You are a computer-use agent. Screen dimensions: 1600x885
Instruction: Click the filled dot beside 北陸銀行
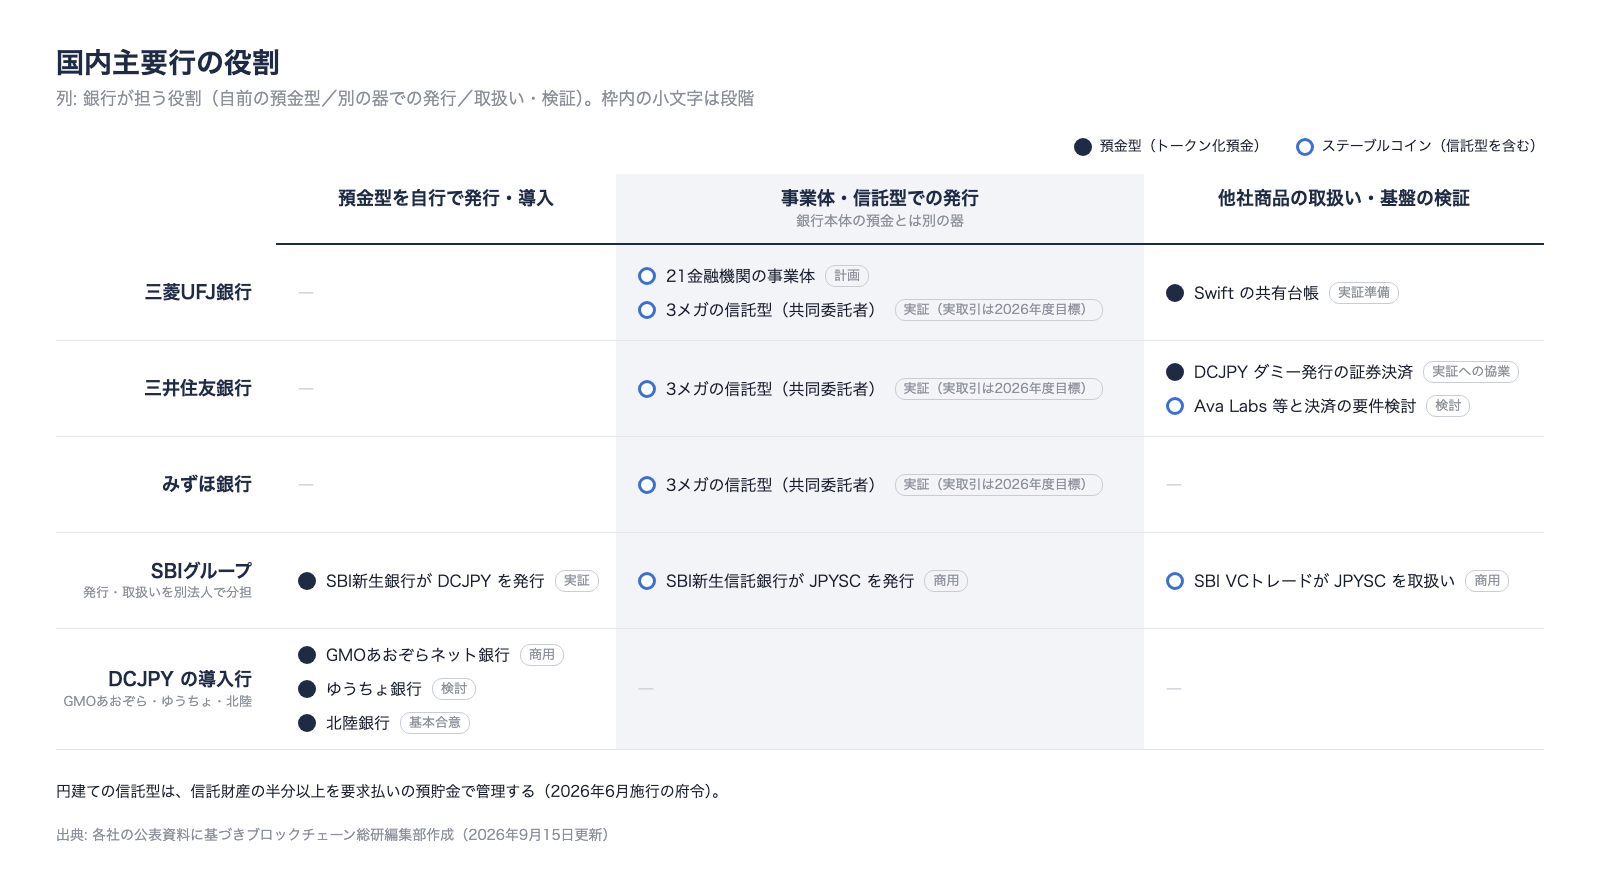coord(307,723)
